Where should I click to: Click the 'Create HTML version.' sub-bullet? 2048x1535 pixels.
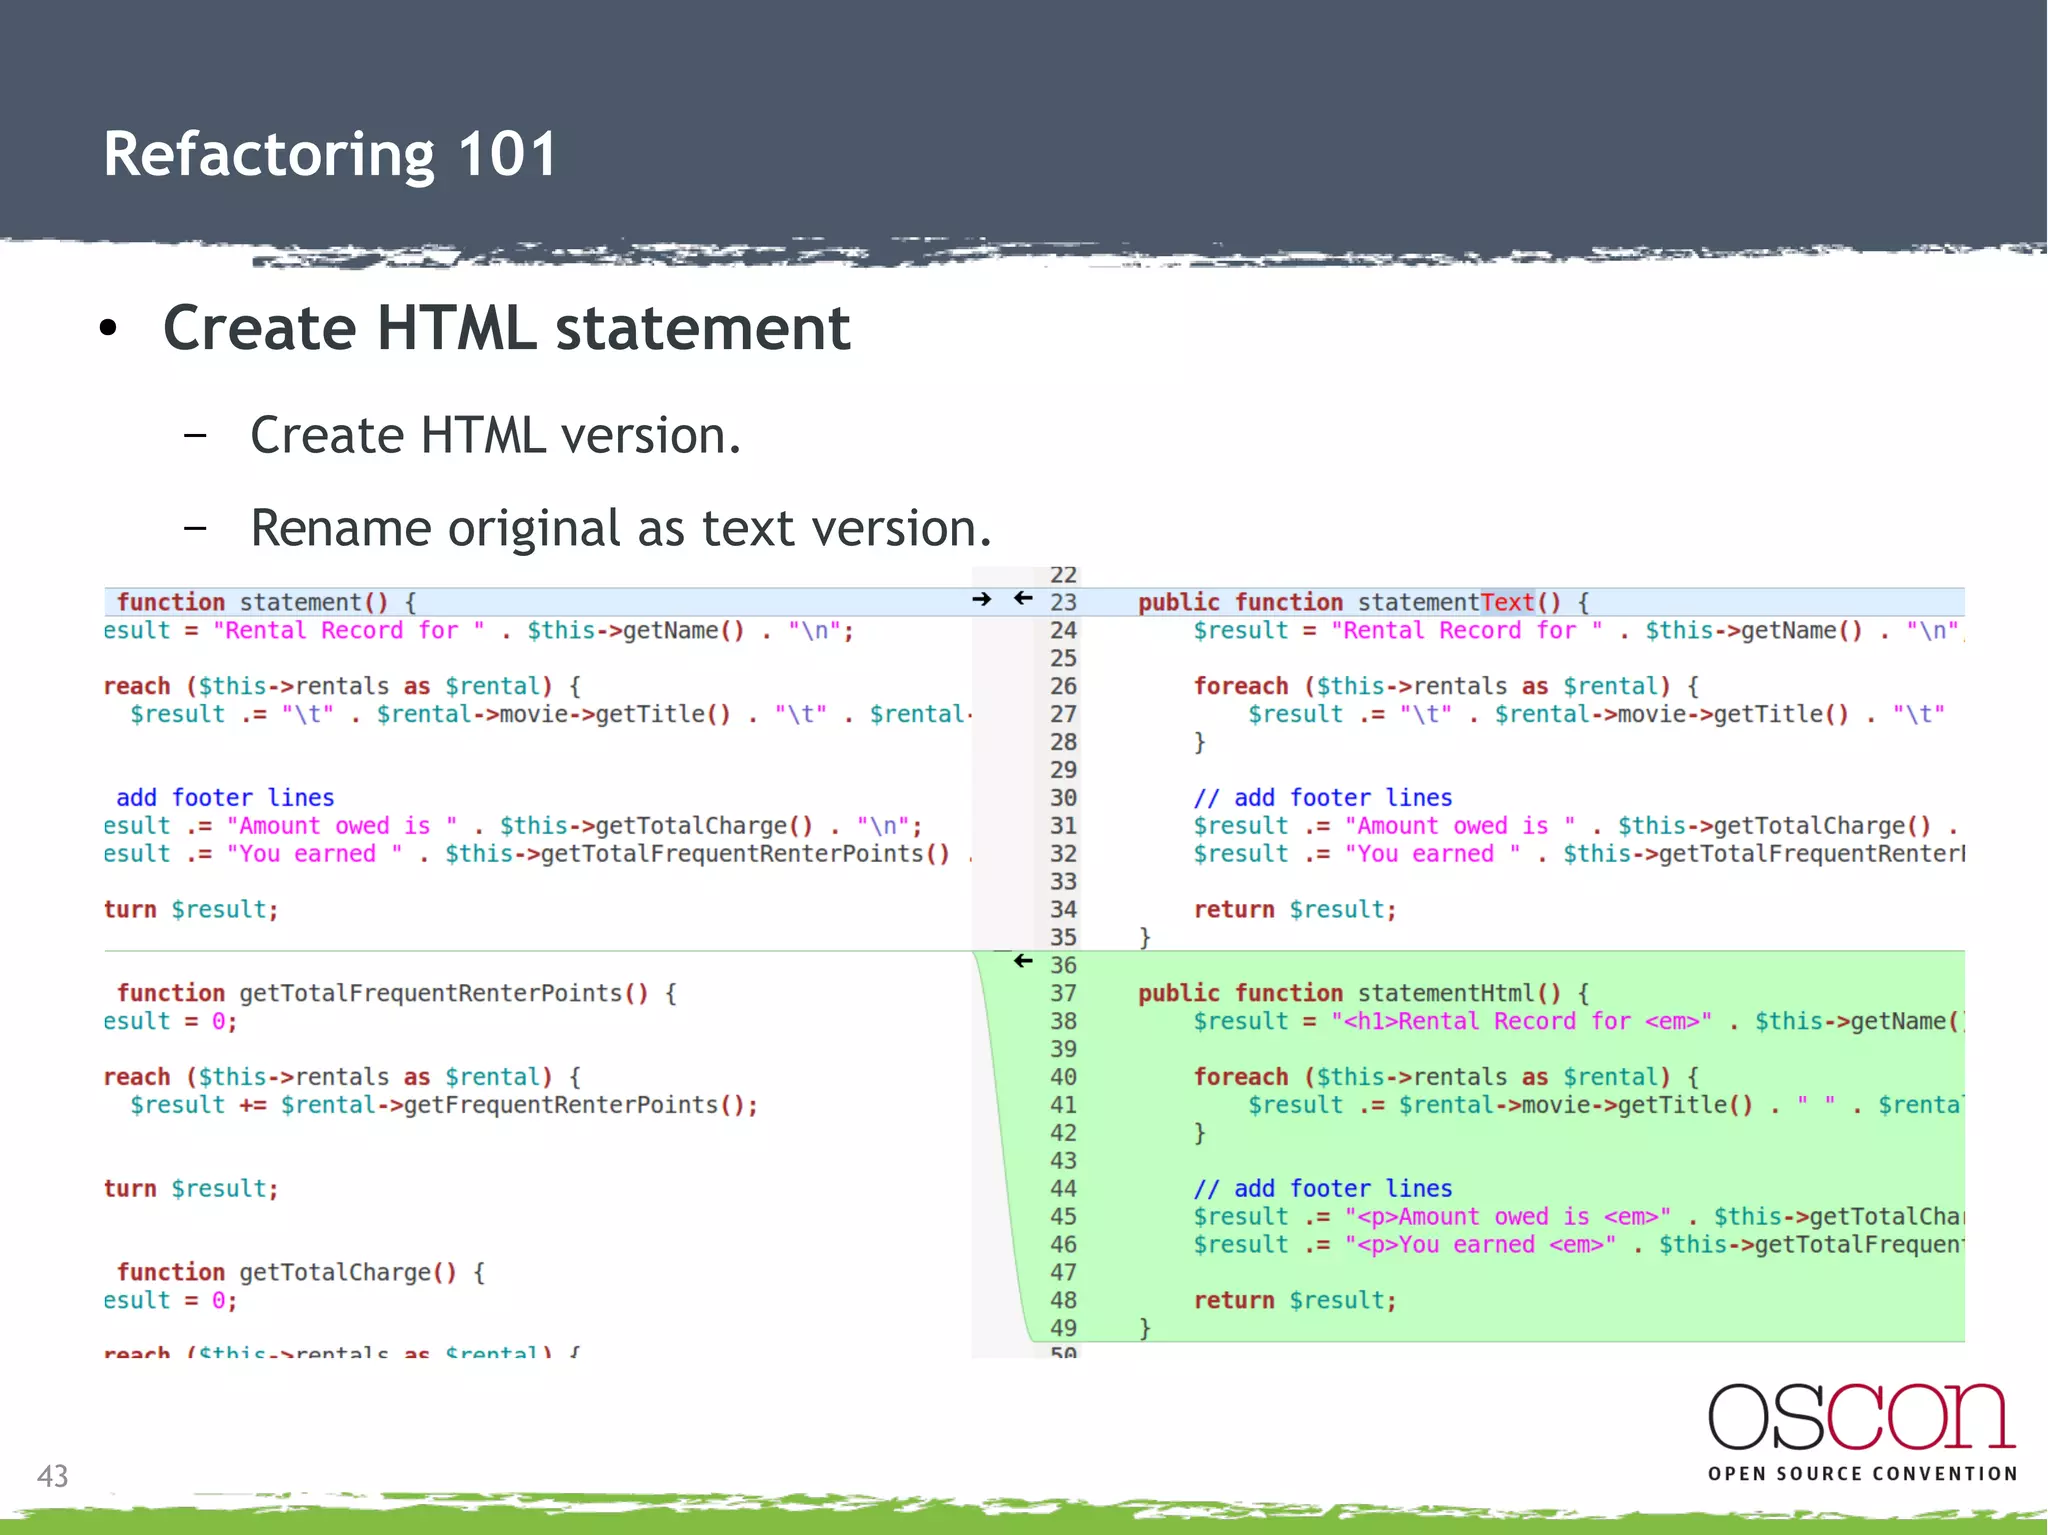tap(495, 435)
